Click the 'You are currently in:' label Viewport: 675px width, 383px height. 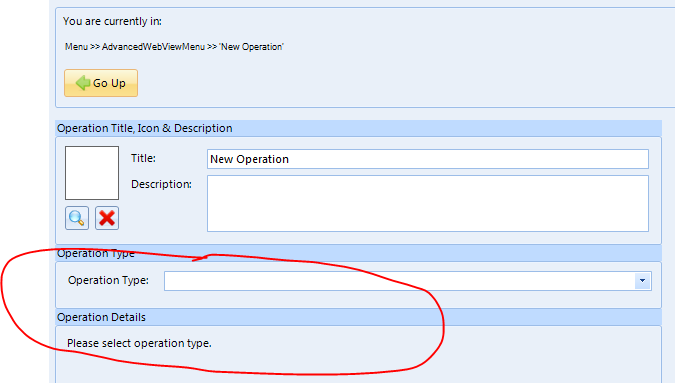click(112, 21)
